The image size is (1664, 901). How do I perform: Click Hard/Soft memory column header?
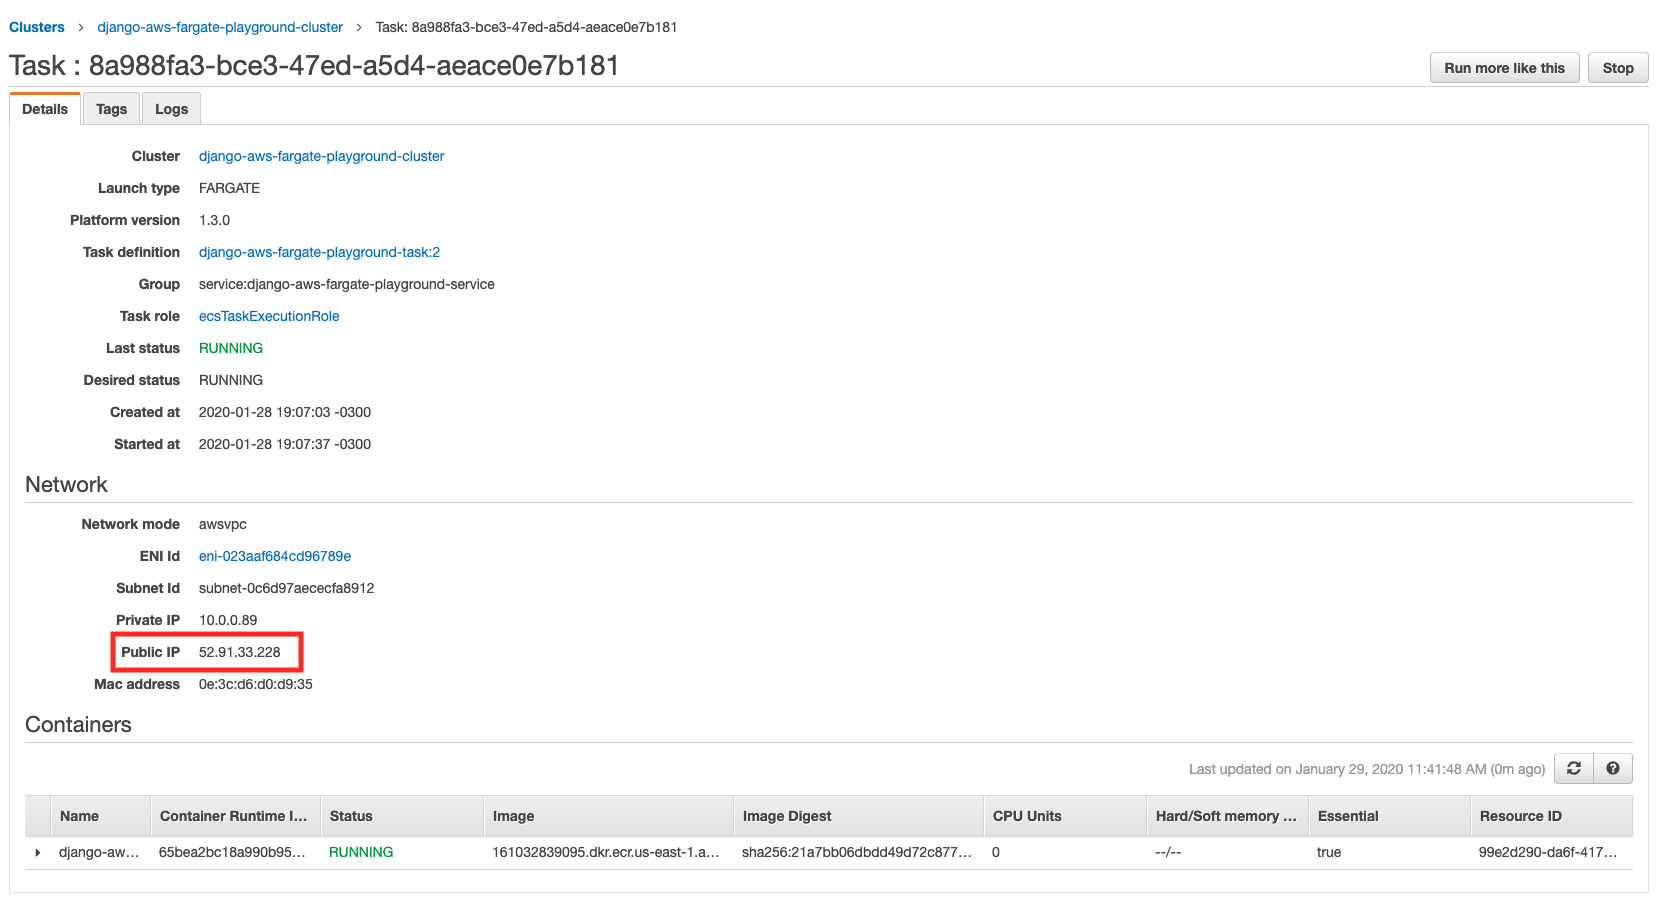pyautogui.click(x=1226, y=816)
